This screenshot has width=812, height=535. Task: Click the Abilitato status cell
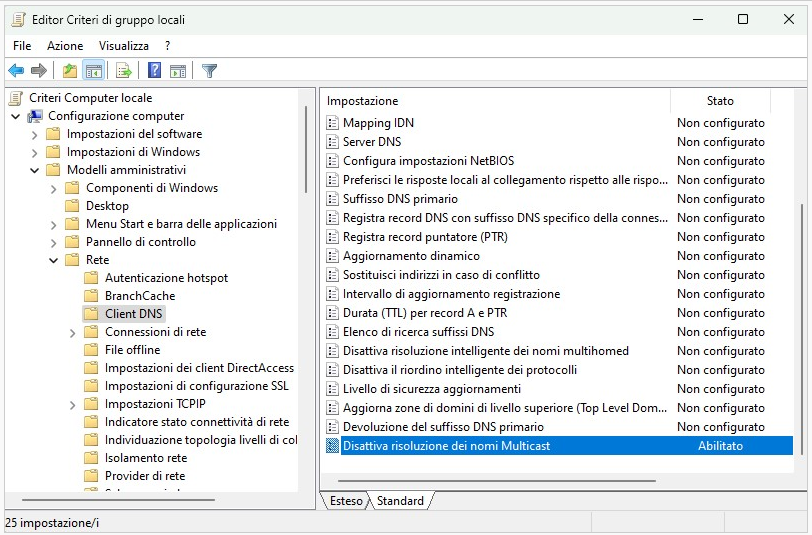(x=720, y=446)
